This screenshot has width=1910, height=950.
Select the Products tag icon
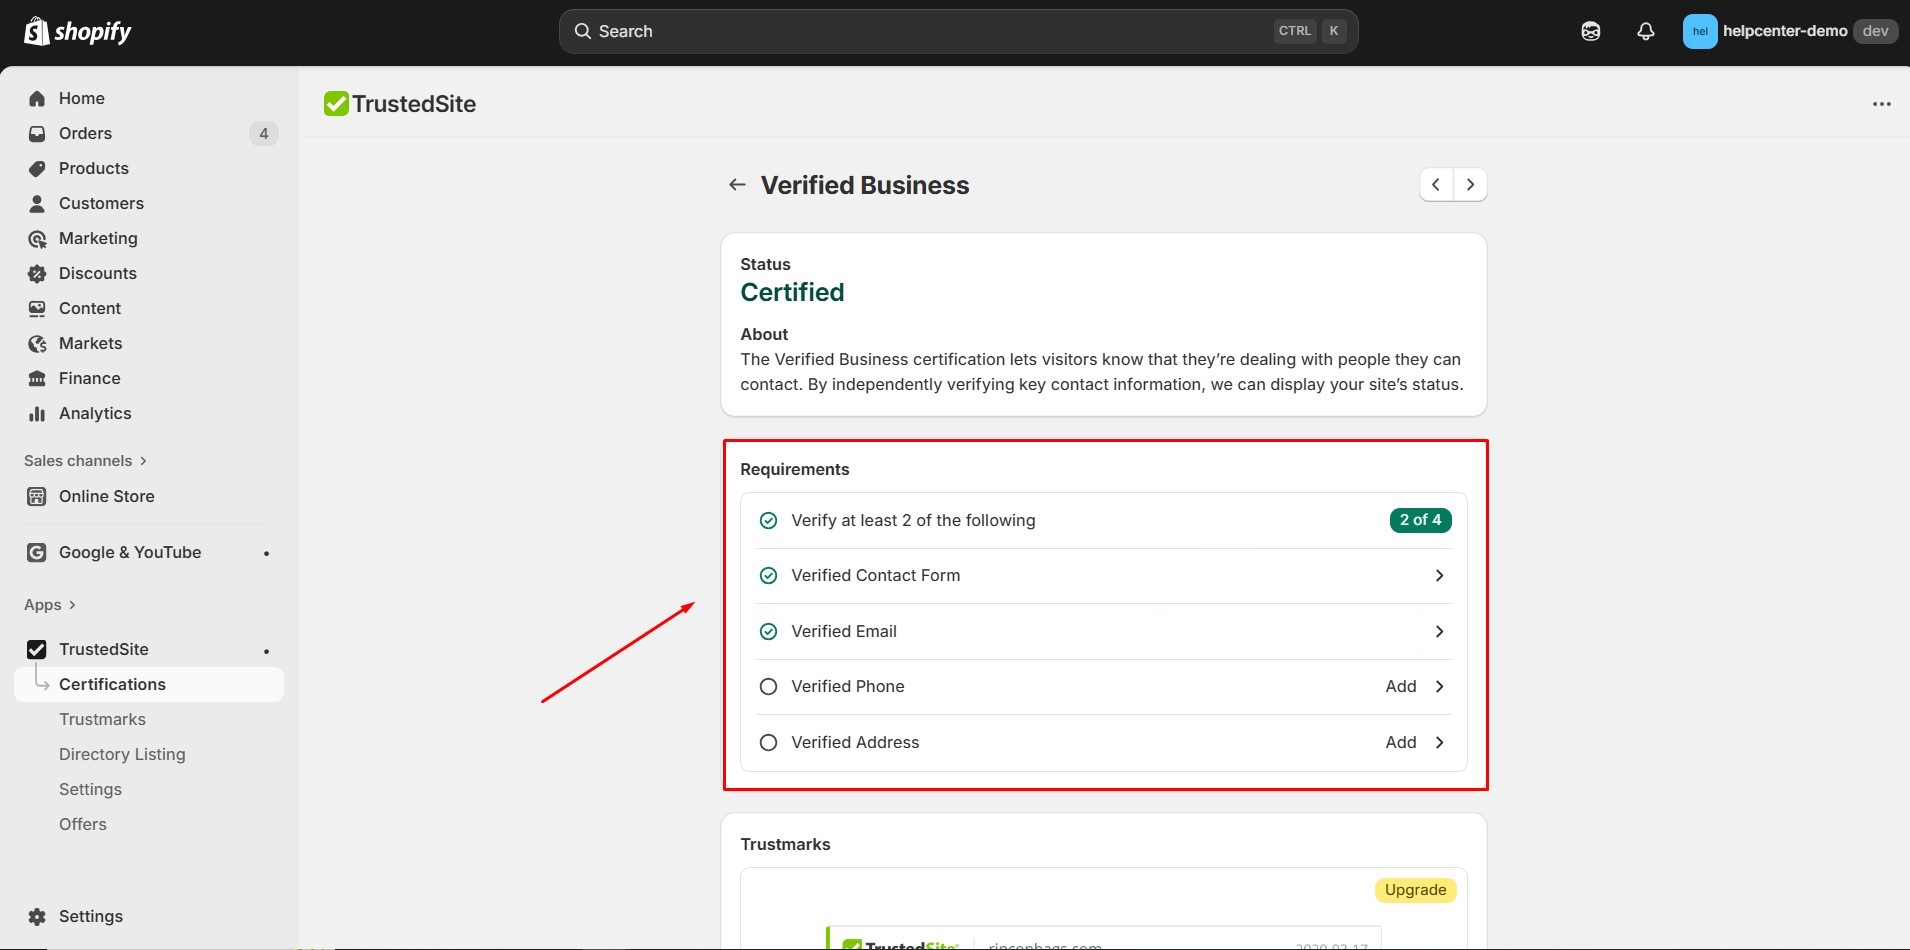36,168
